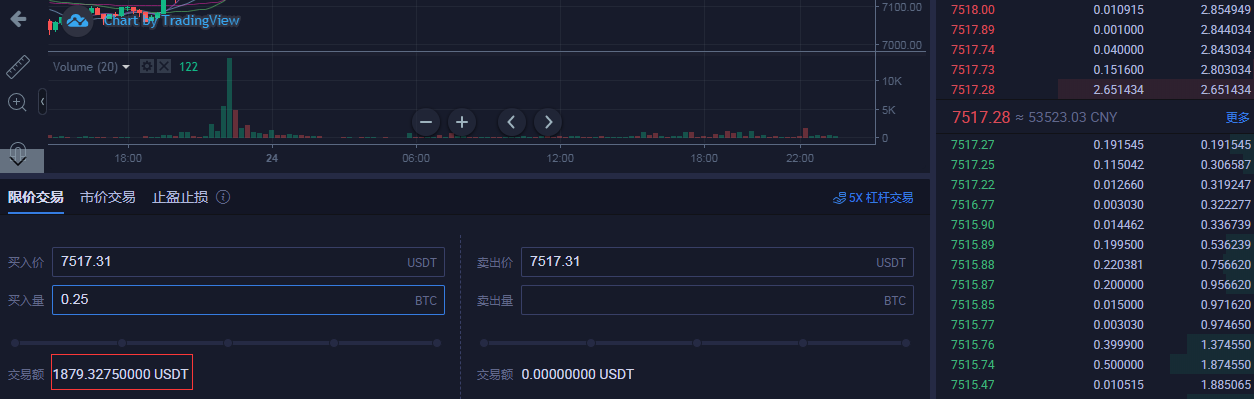Click the back arrow in chart toolbar
The height and width of the screenshot is (399, 1254).
click(18, 19)
